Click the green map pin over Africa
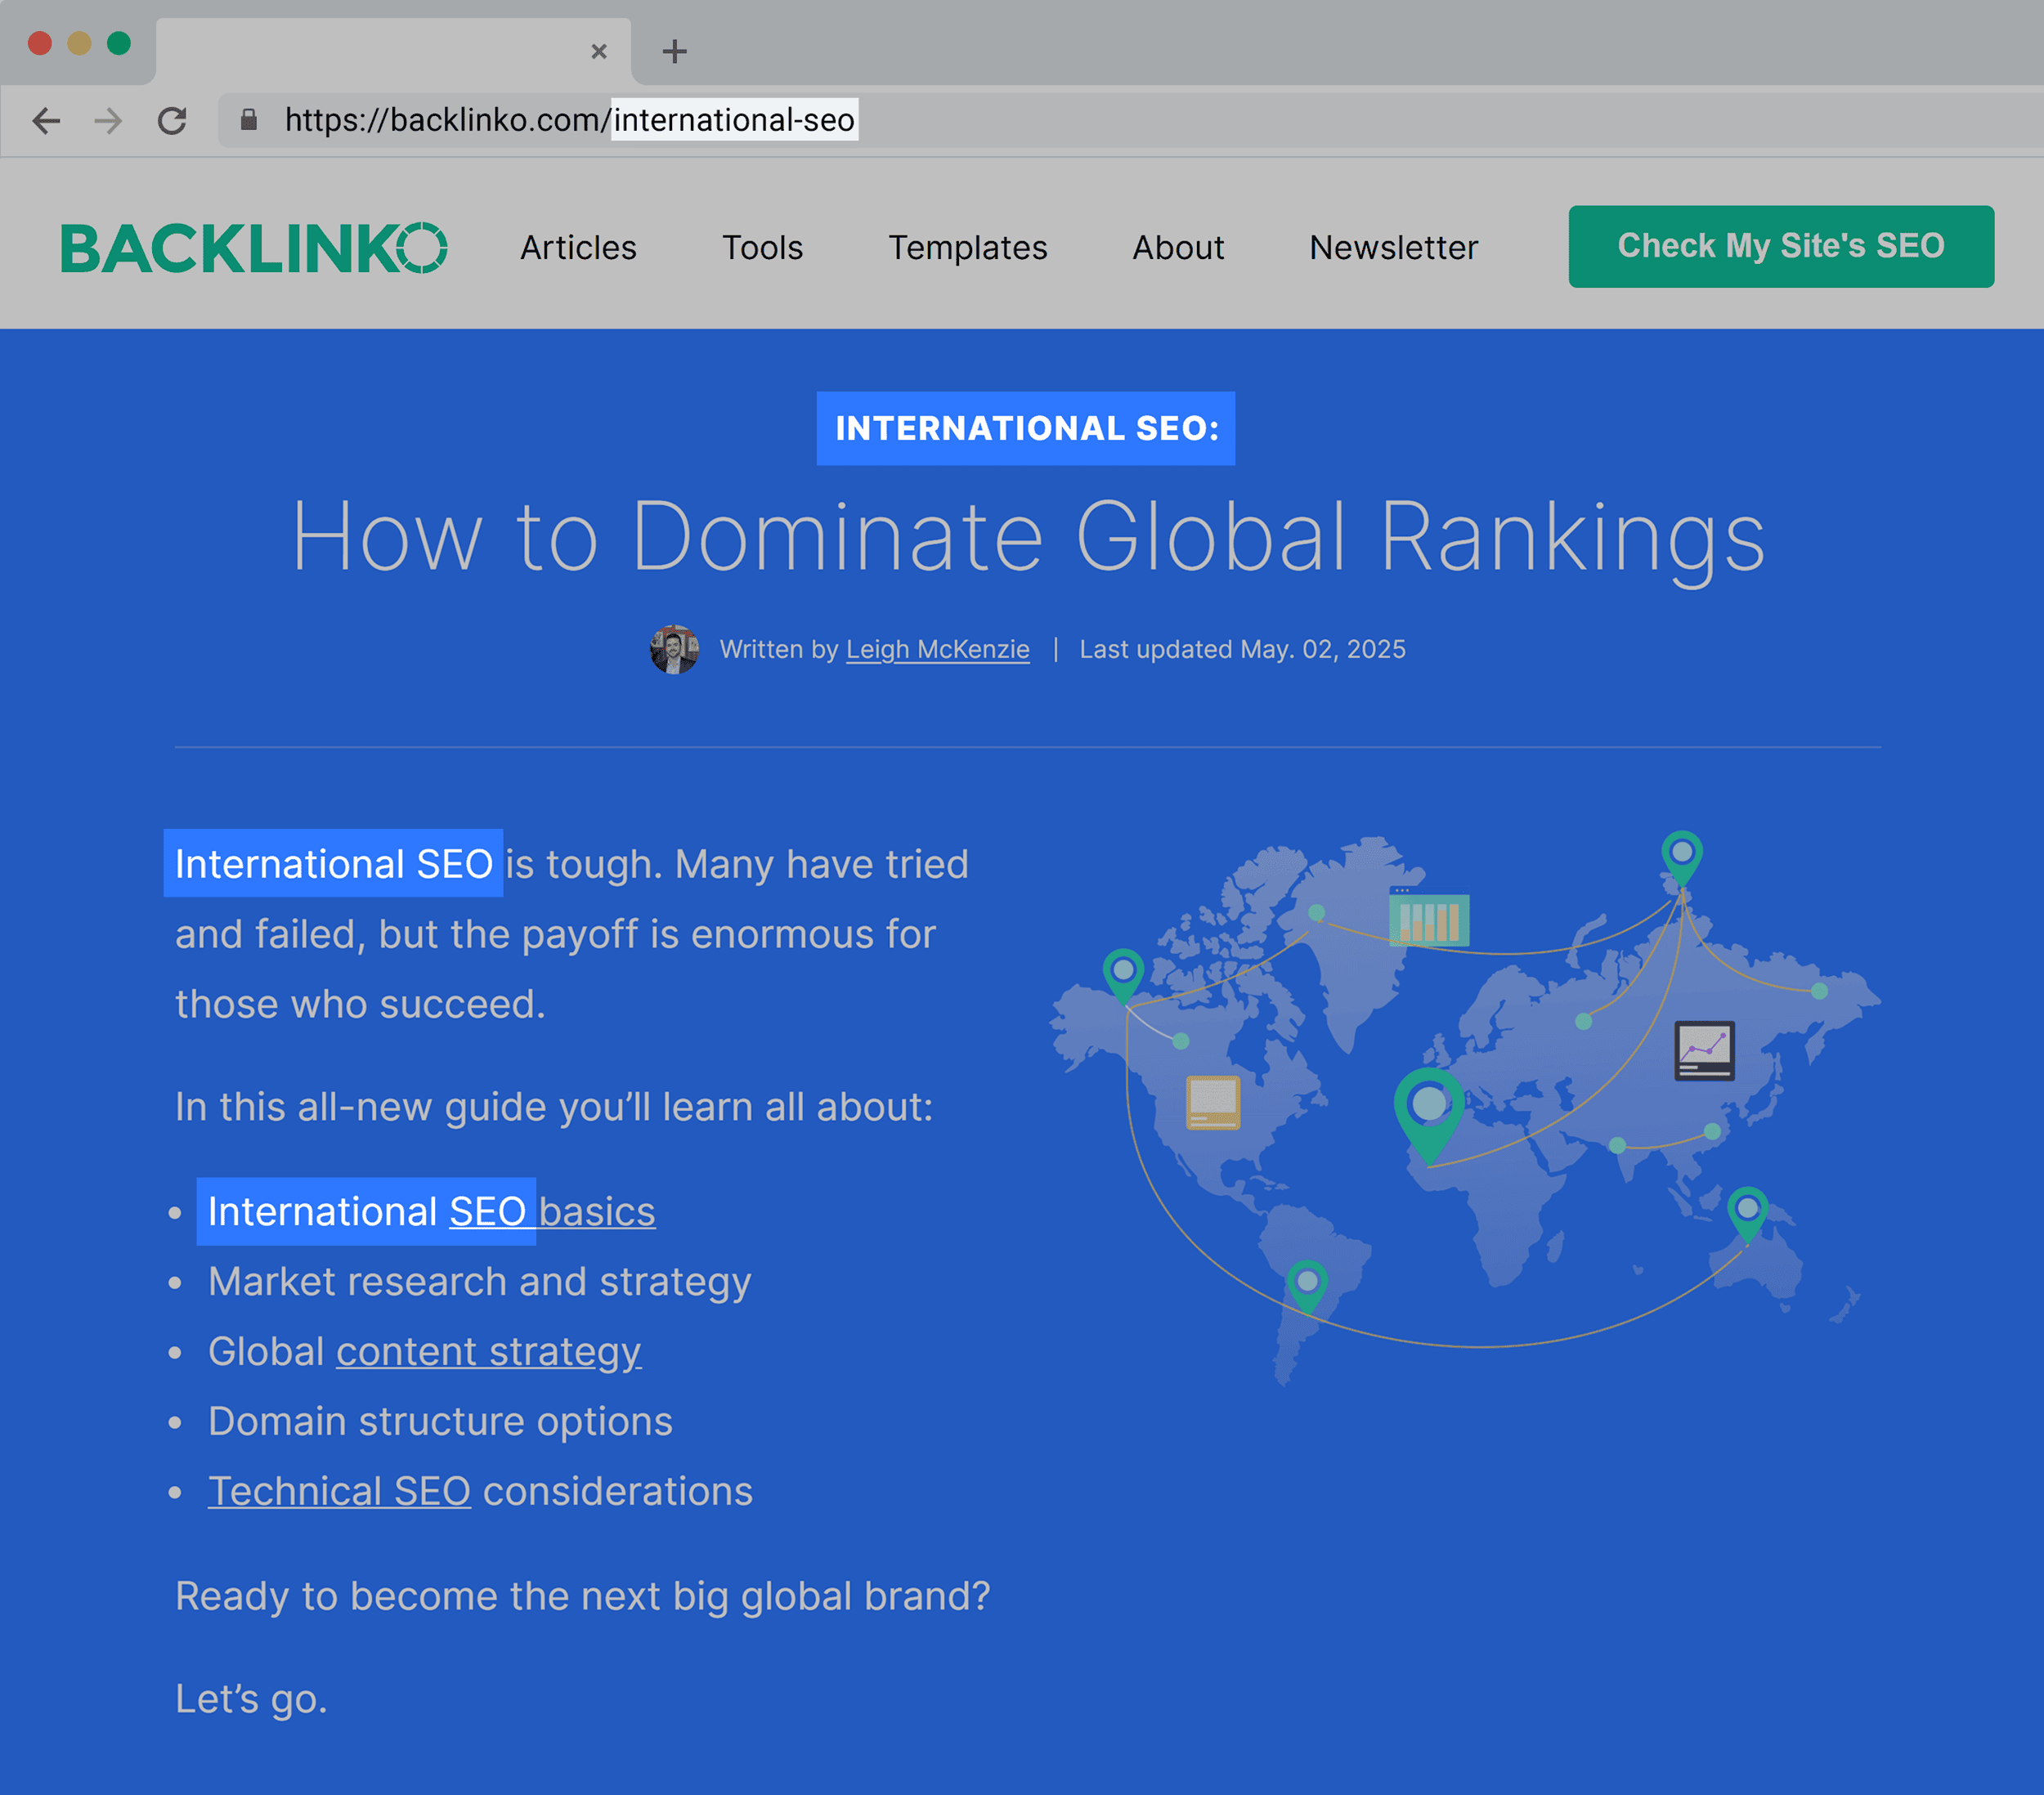The height and width of the screenshot is (1795, 2044). click(x=1430, y=1100)
